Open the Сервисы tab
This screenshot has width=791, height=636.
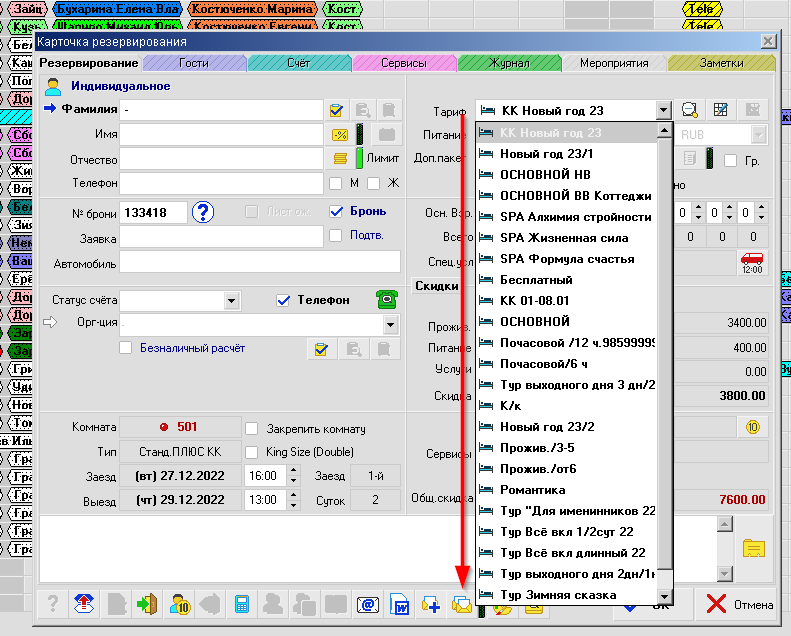(x=403, y=63)
